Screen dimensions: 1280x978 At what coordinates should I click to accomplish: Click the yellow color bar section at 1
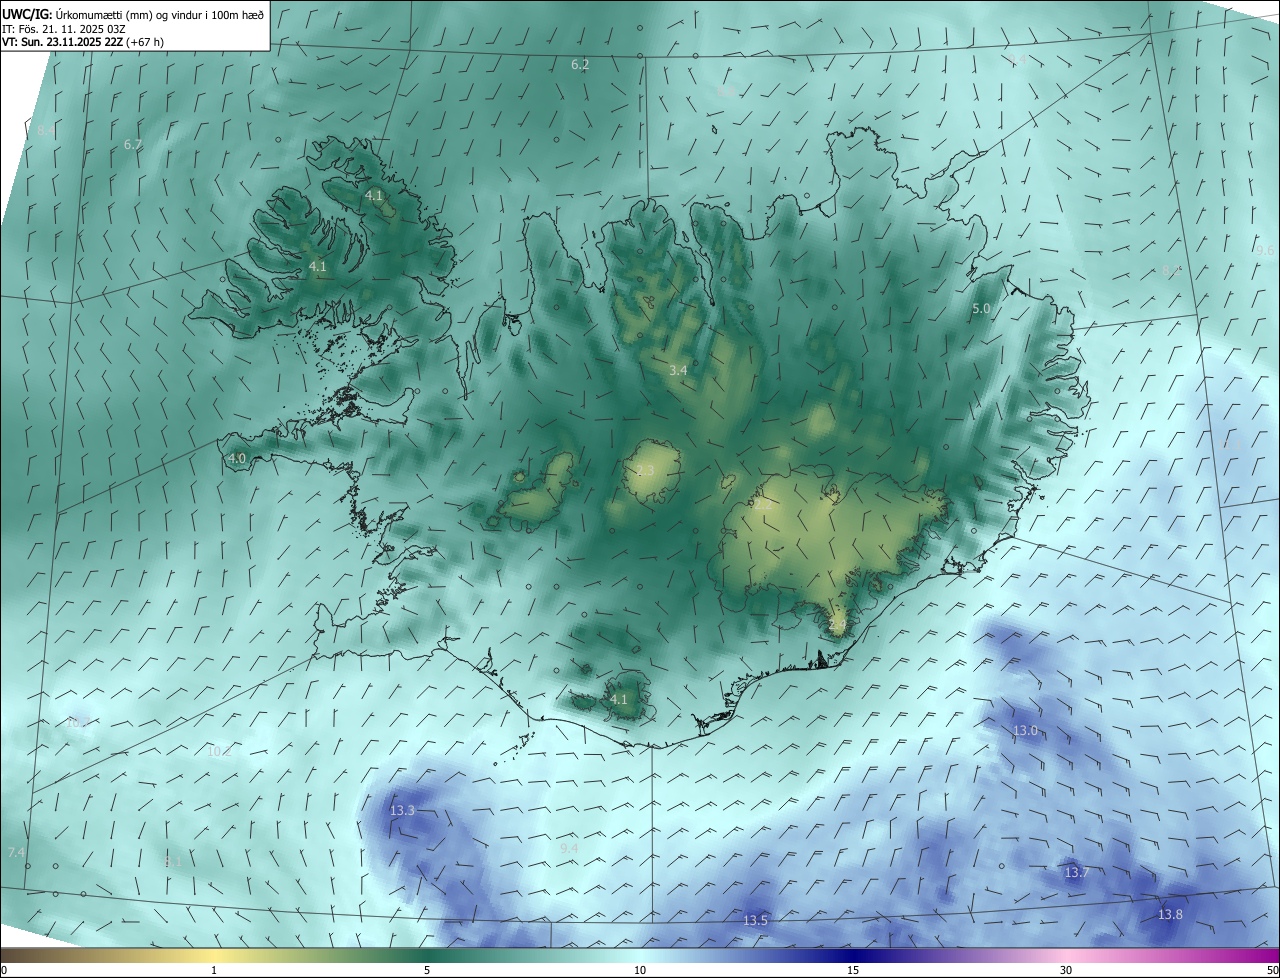(x=214, y=955)
